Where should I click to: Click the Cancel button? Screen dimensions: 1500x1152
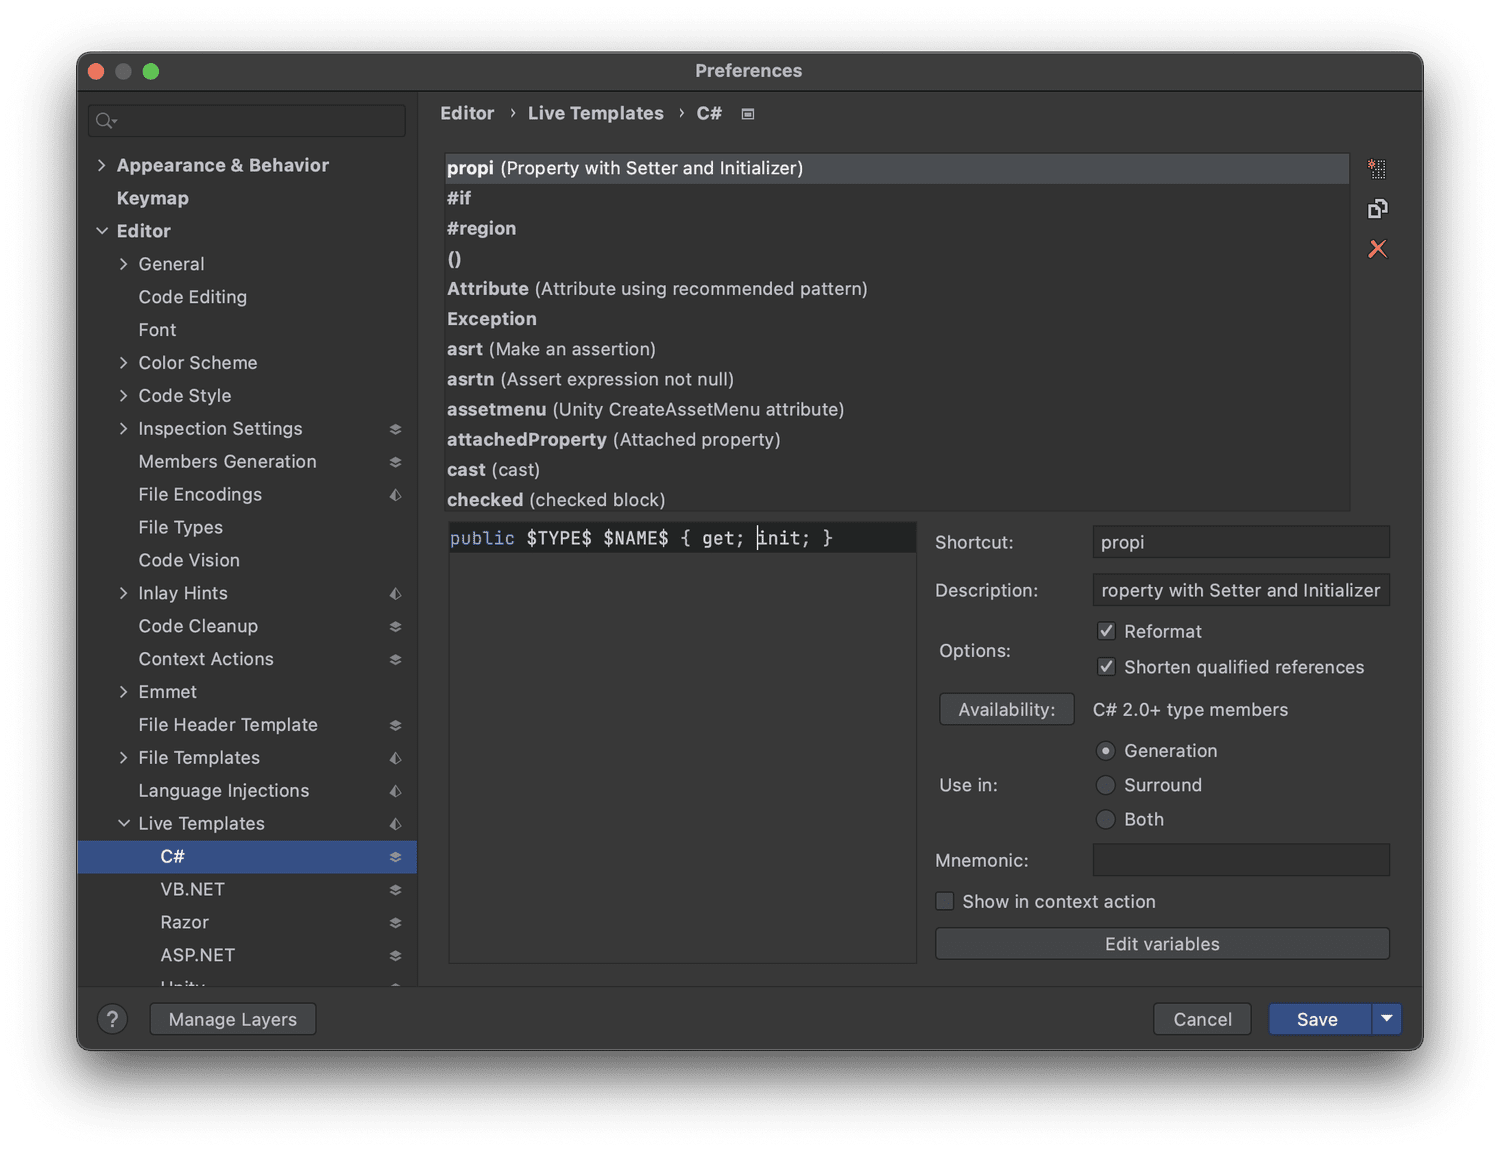pos(1202,1019)
